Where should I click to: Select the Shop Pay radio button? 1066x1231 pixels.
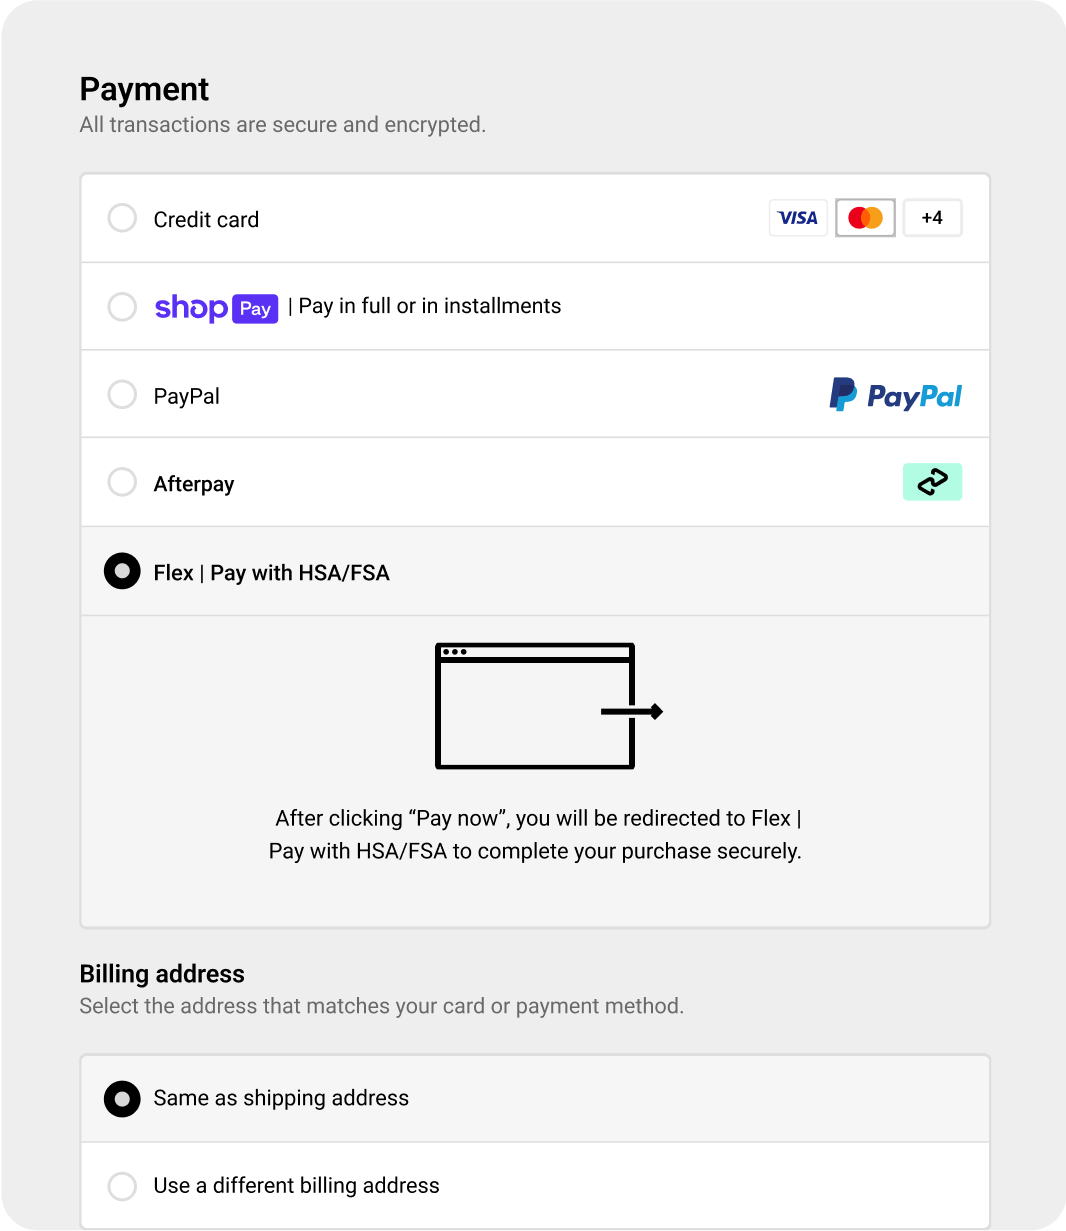[x=122, y=306]
